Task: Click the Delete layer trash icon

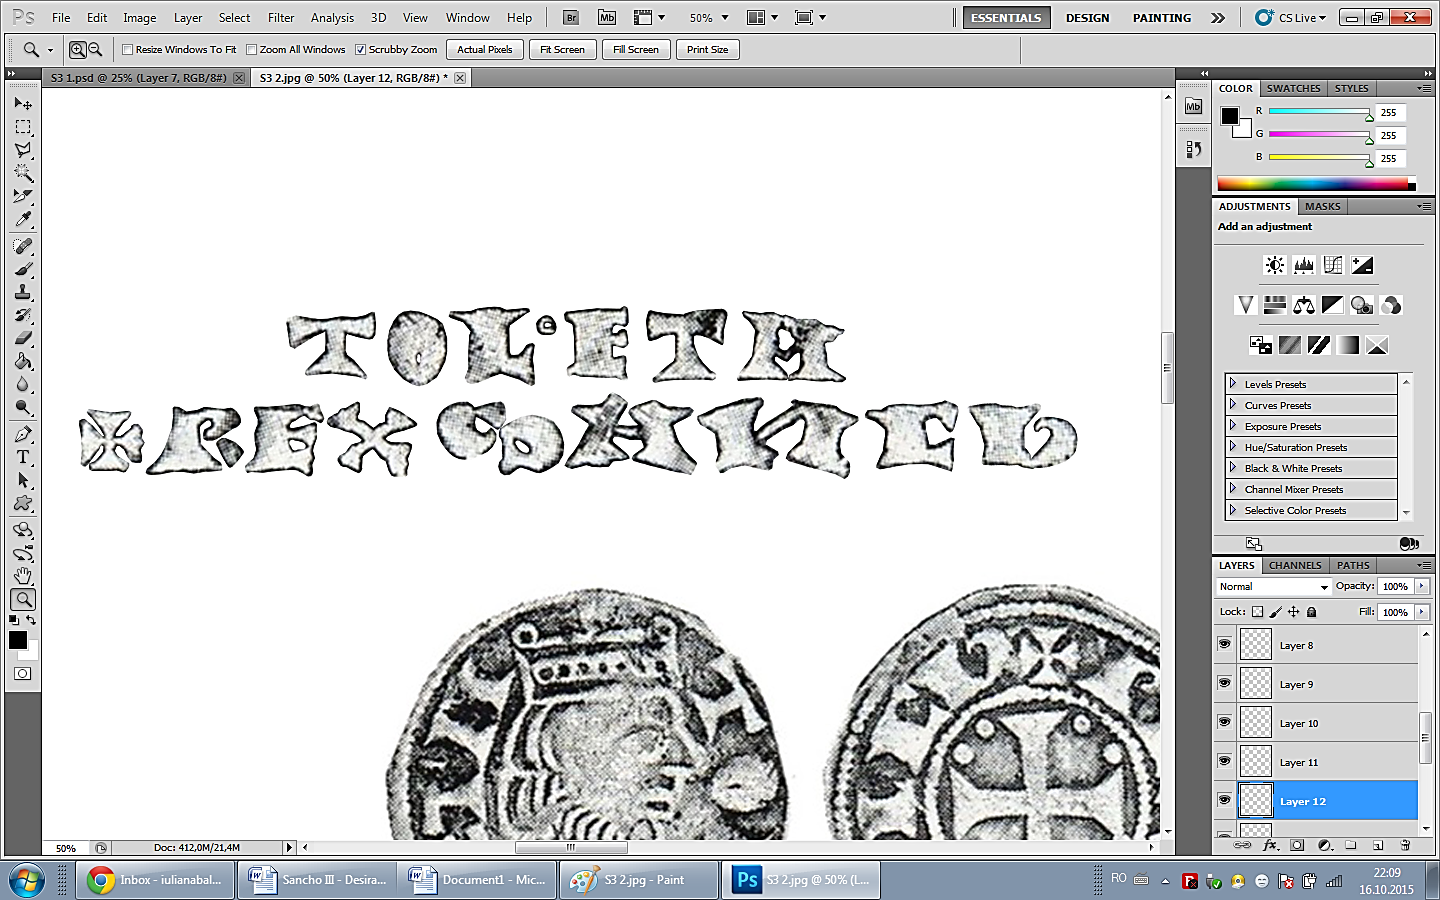Action: (1405, 845)
